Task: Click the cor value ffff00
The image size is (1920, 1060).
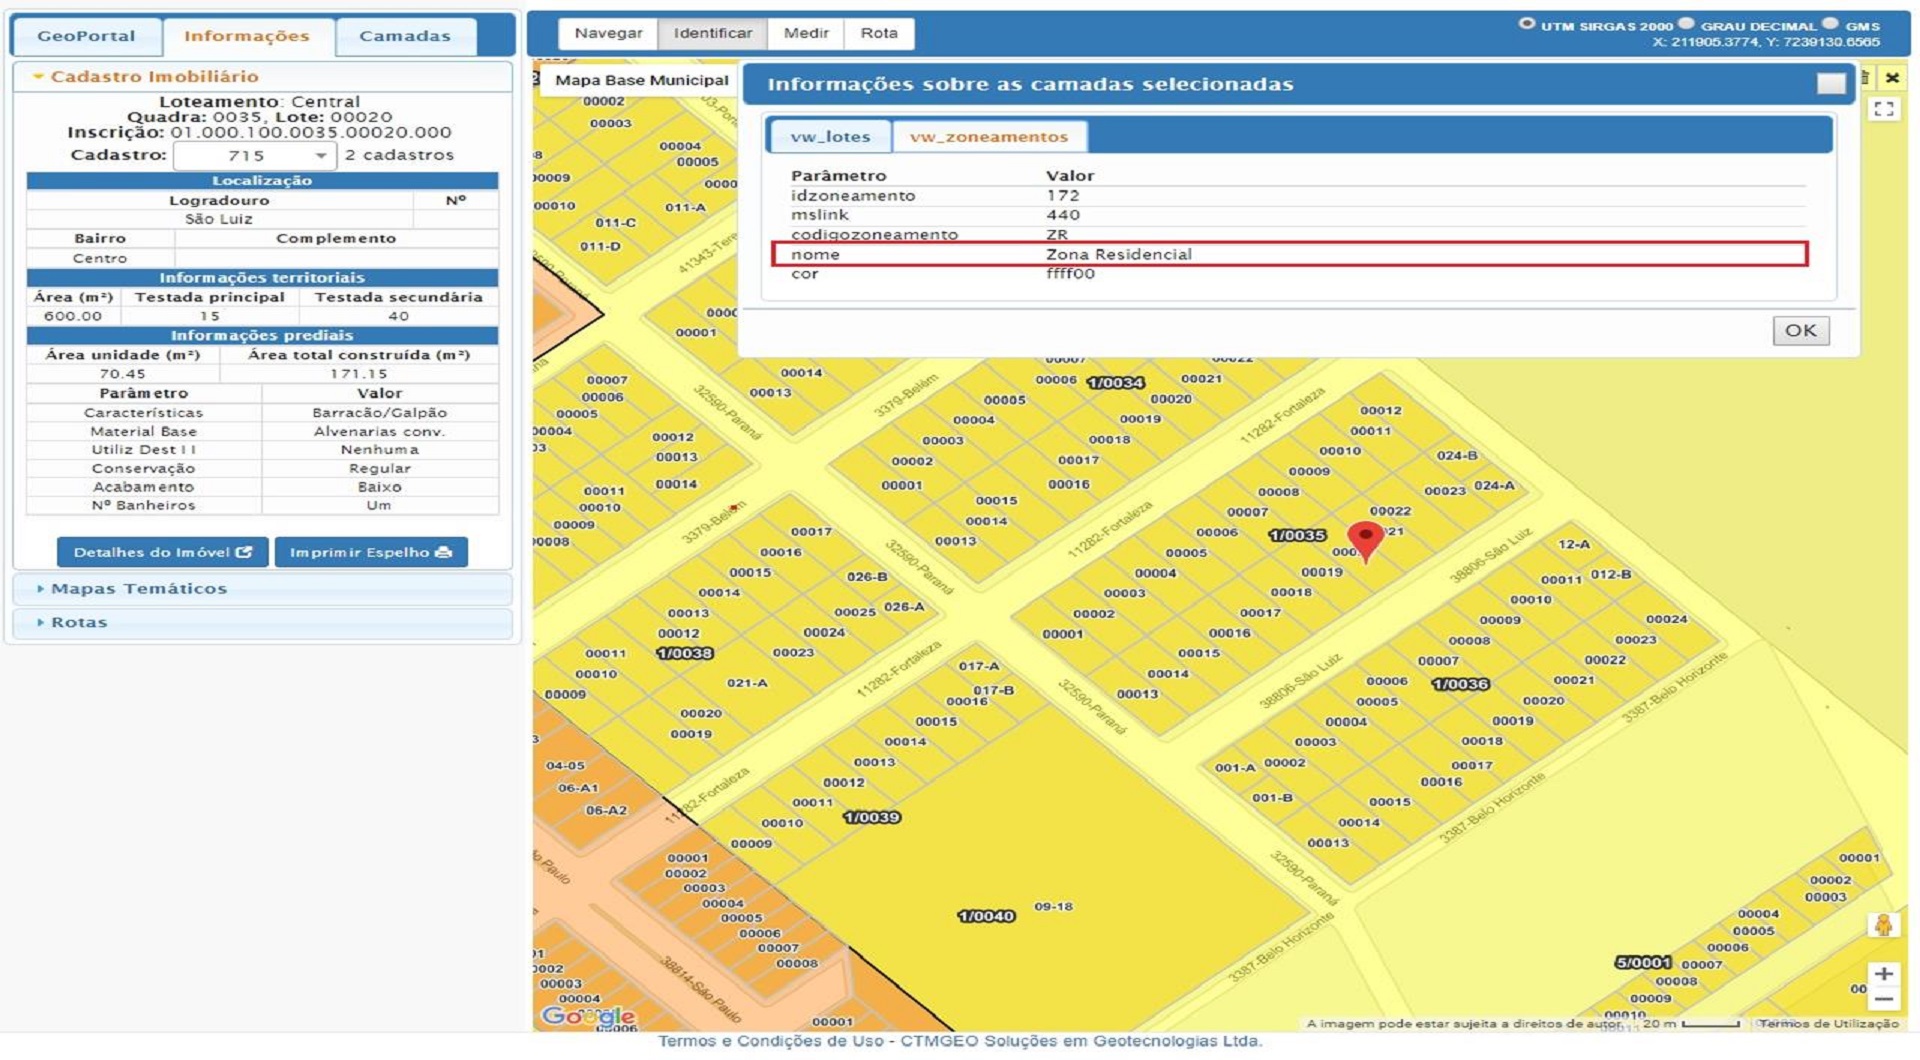Action: (x=1071, y=274)
